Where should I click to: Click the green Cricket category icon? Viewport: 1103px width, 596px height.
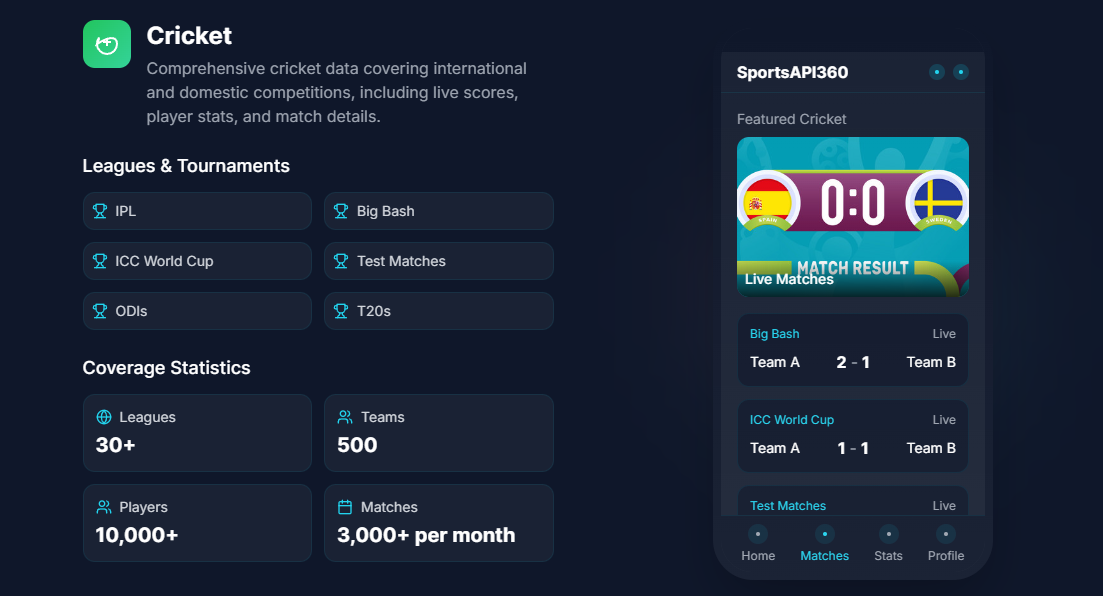tap(107, 44)
